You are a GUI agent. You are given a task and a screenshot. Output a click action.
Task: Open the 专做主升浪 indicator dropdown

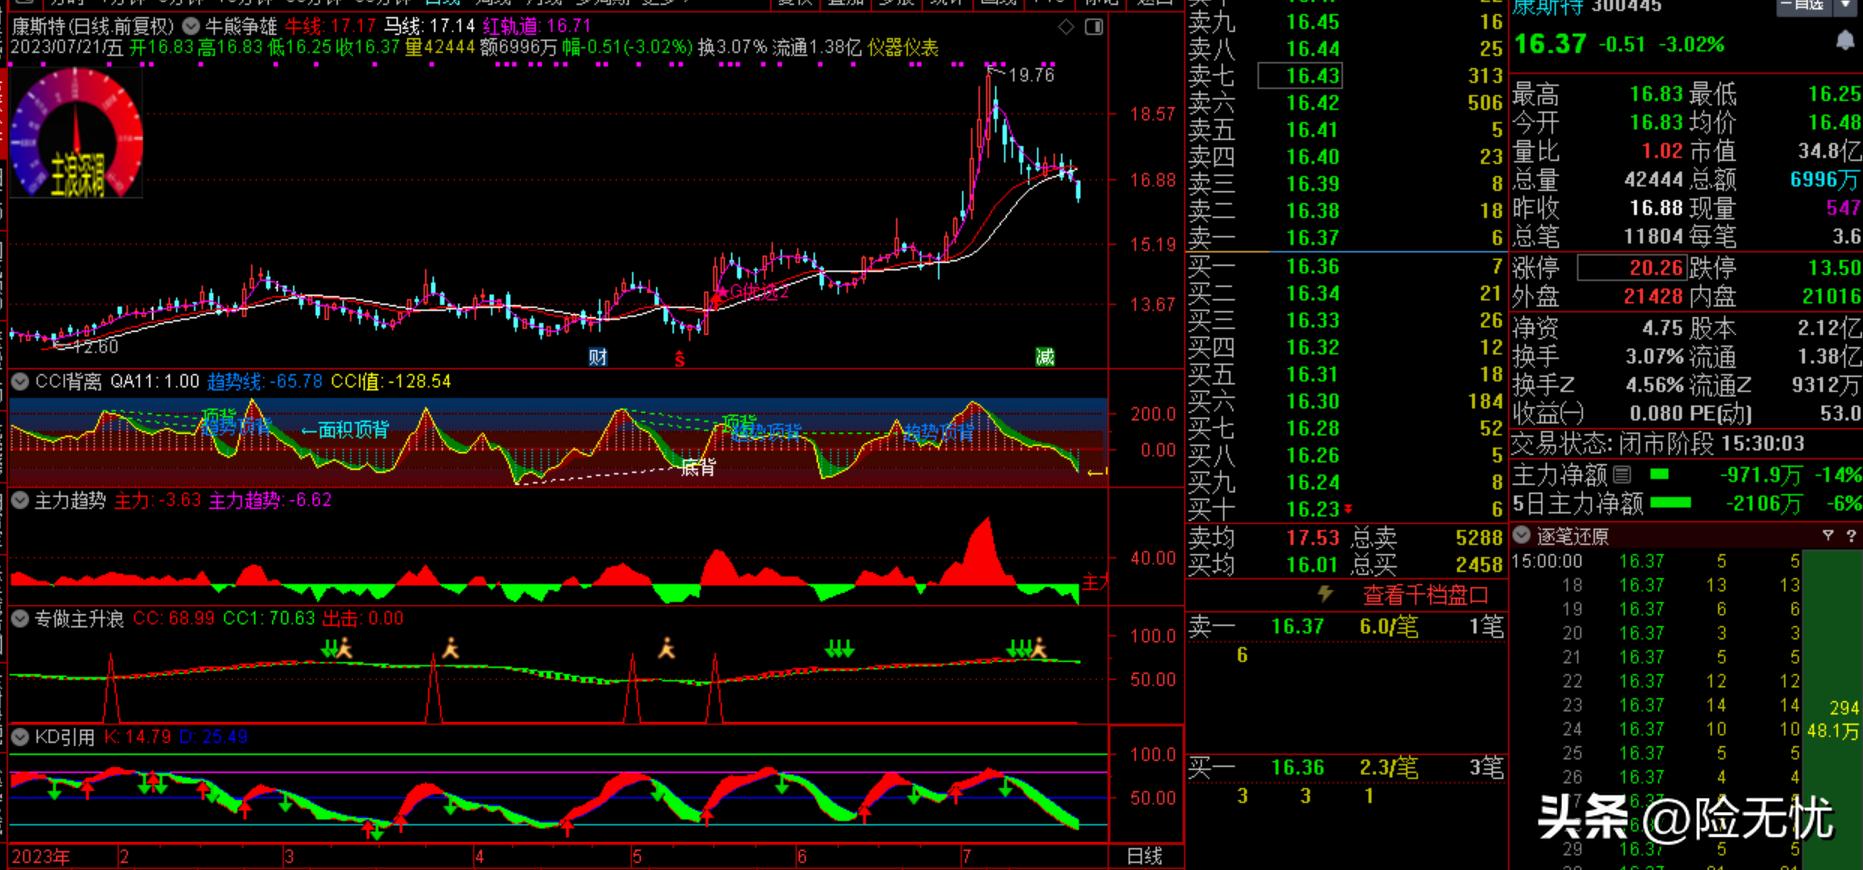(19, 619)
